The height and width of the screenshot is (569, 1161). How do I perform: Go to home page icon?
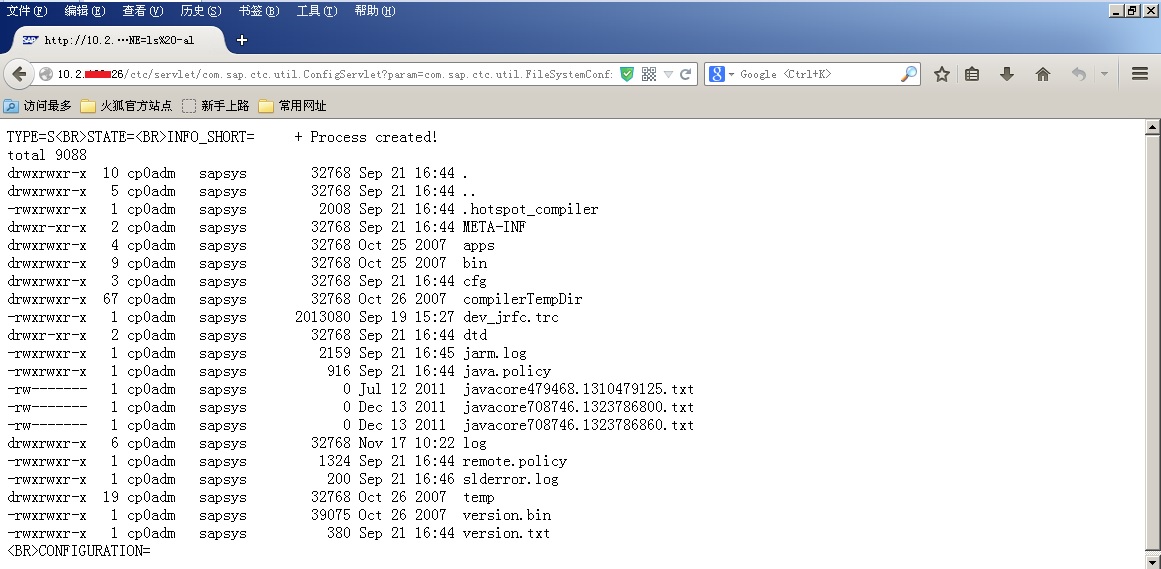point(1043,74)
